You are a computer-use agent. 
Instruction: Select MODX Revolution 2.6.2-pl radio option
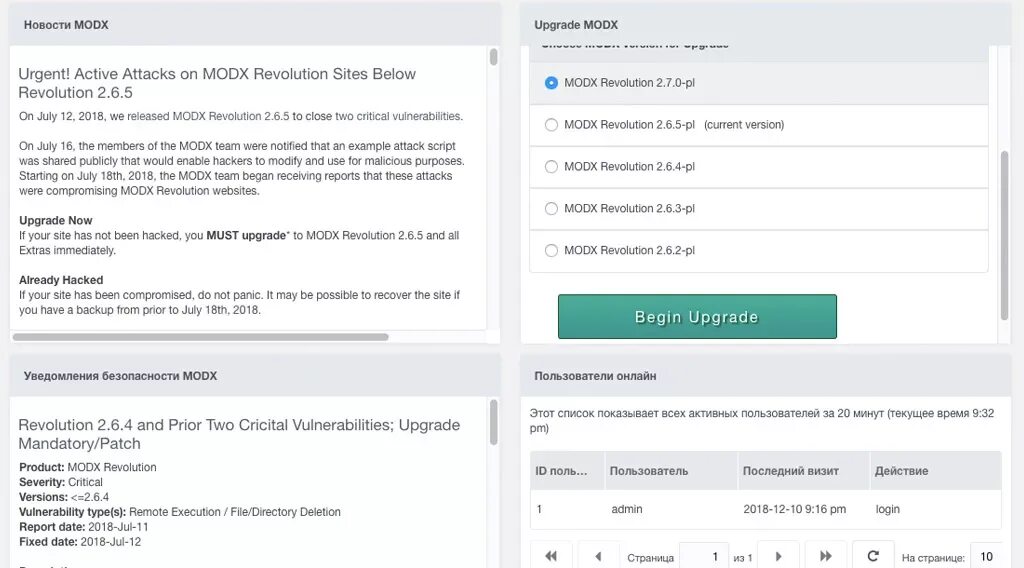coord(551,250)
